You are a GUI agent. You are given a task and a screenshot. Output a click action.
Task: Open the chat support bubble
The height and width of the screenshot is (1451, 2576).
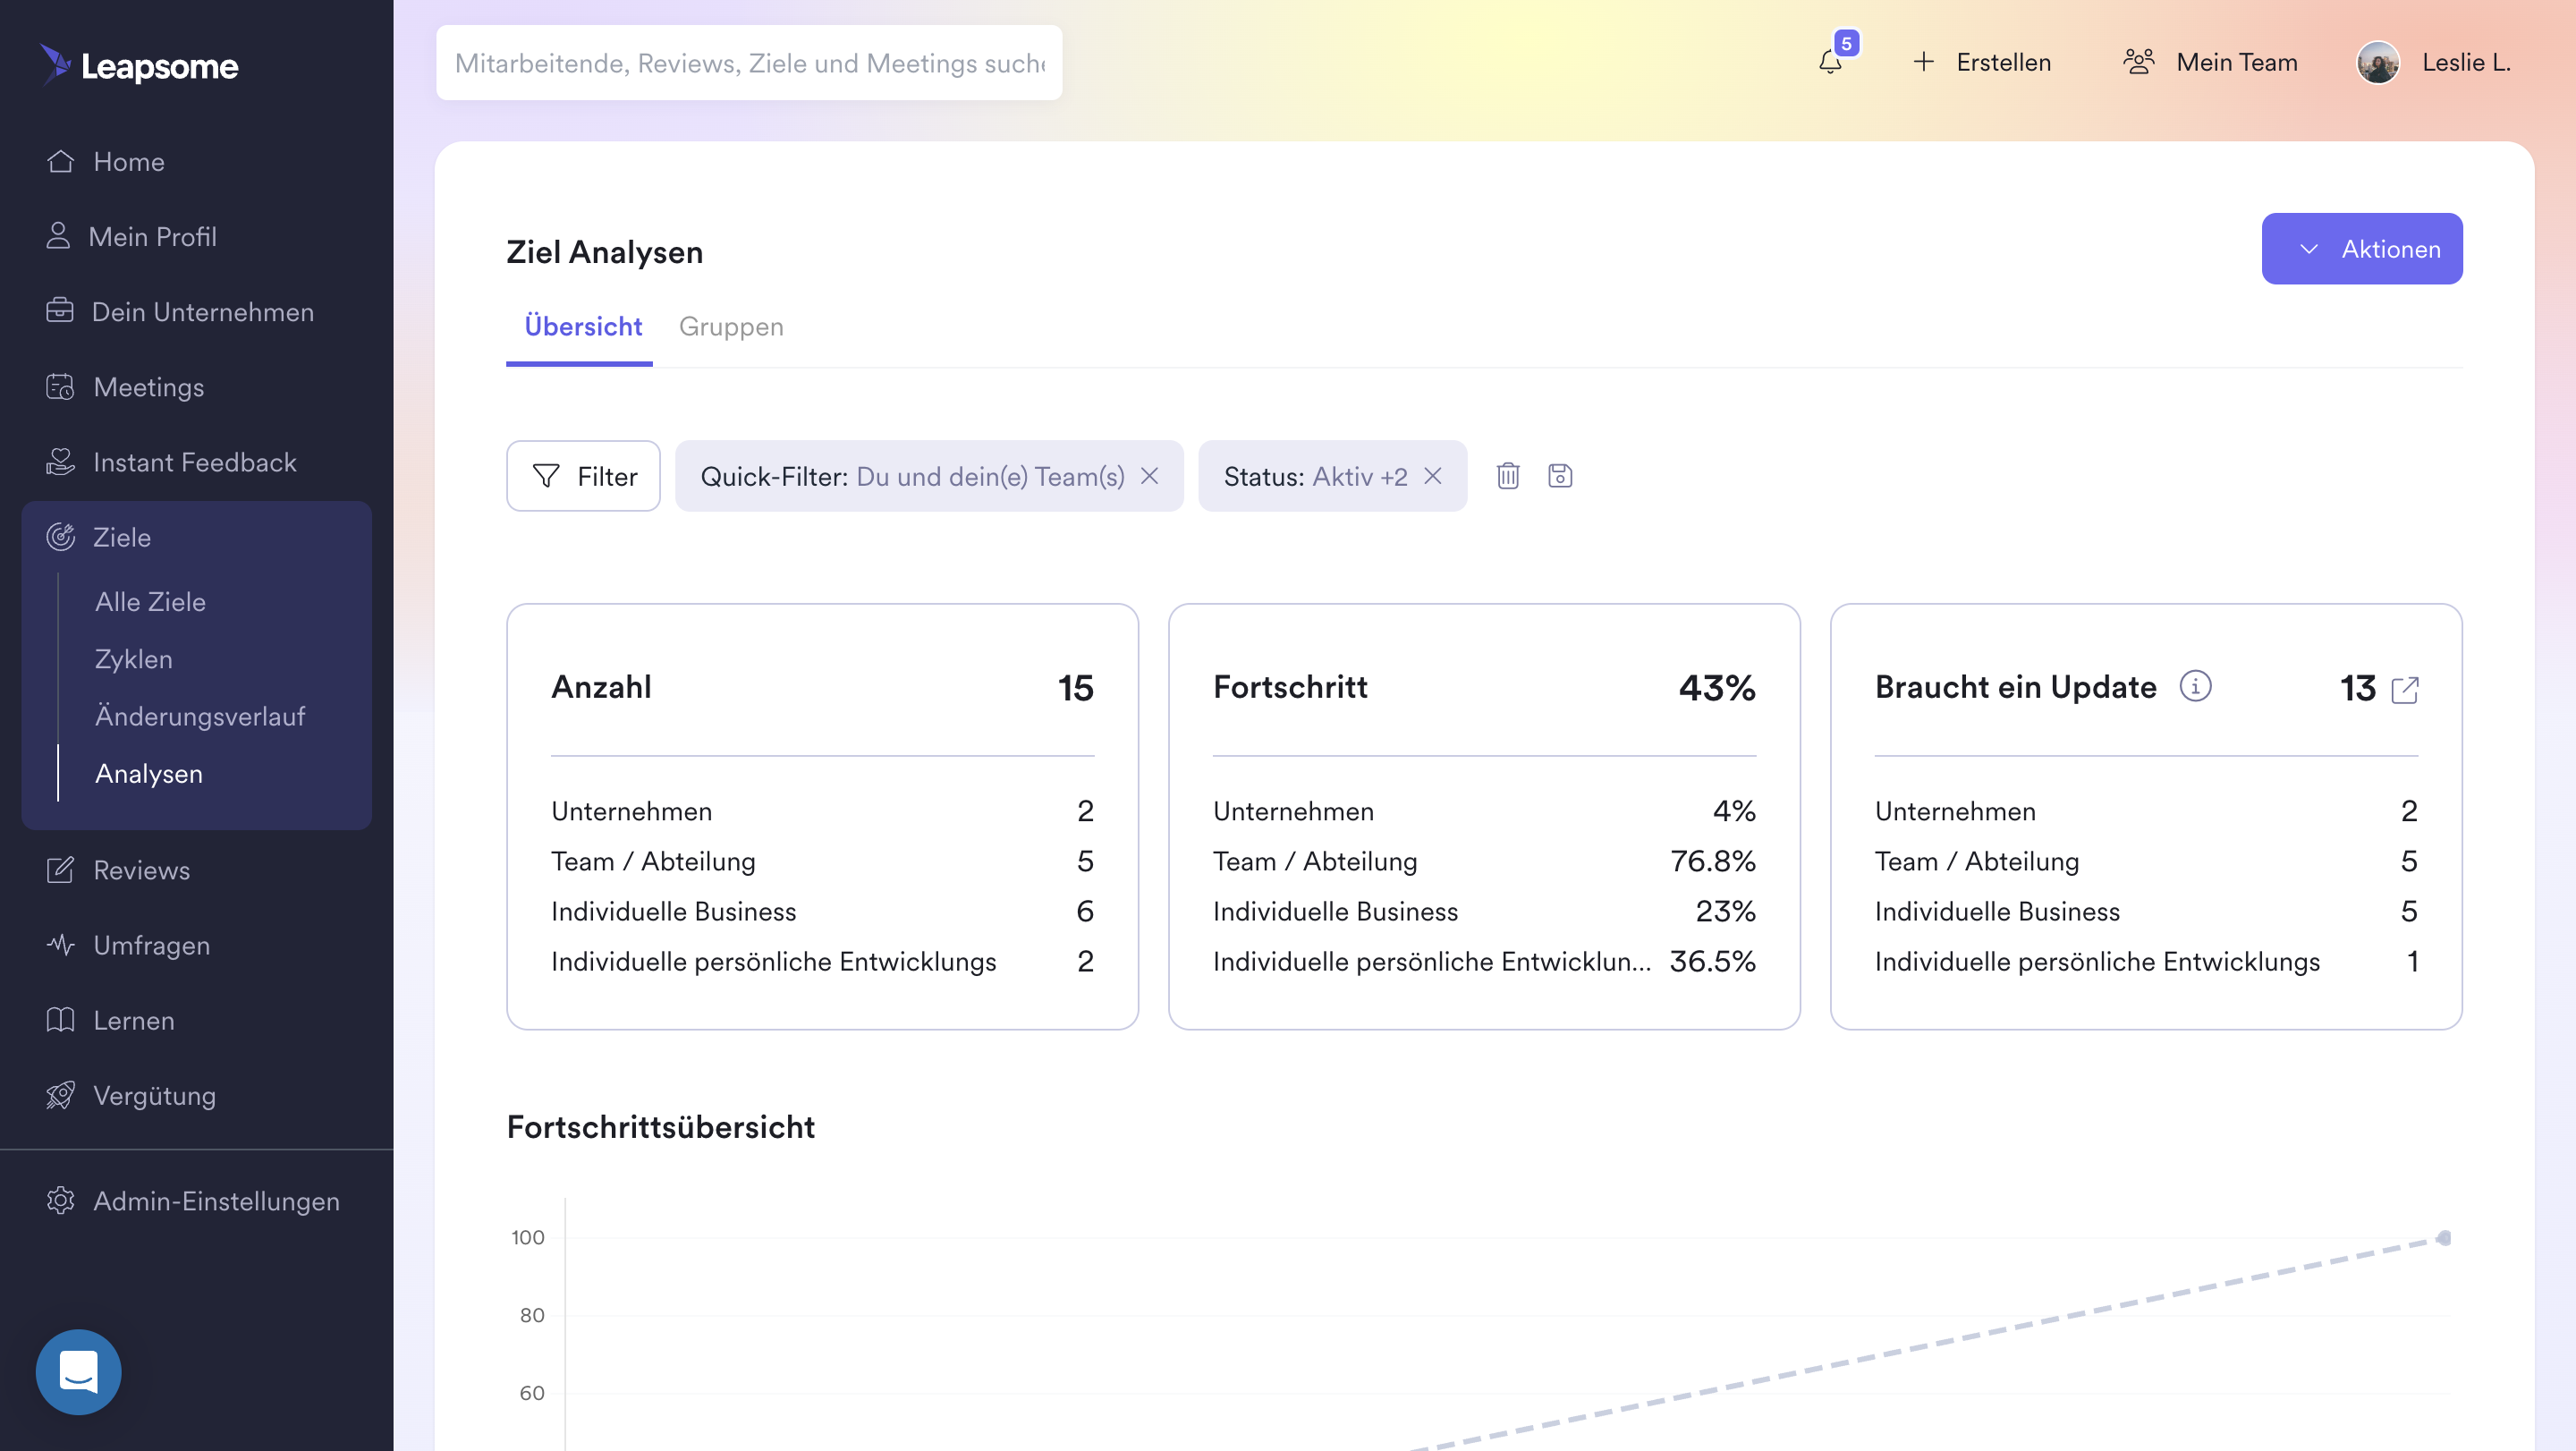point(78,1371)
